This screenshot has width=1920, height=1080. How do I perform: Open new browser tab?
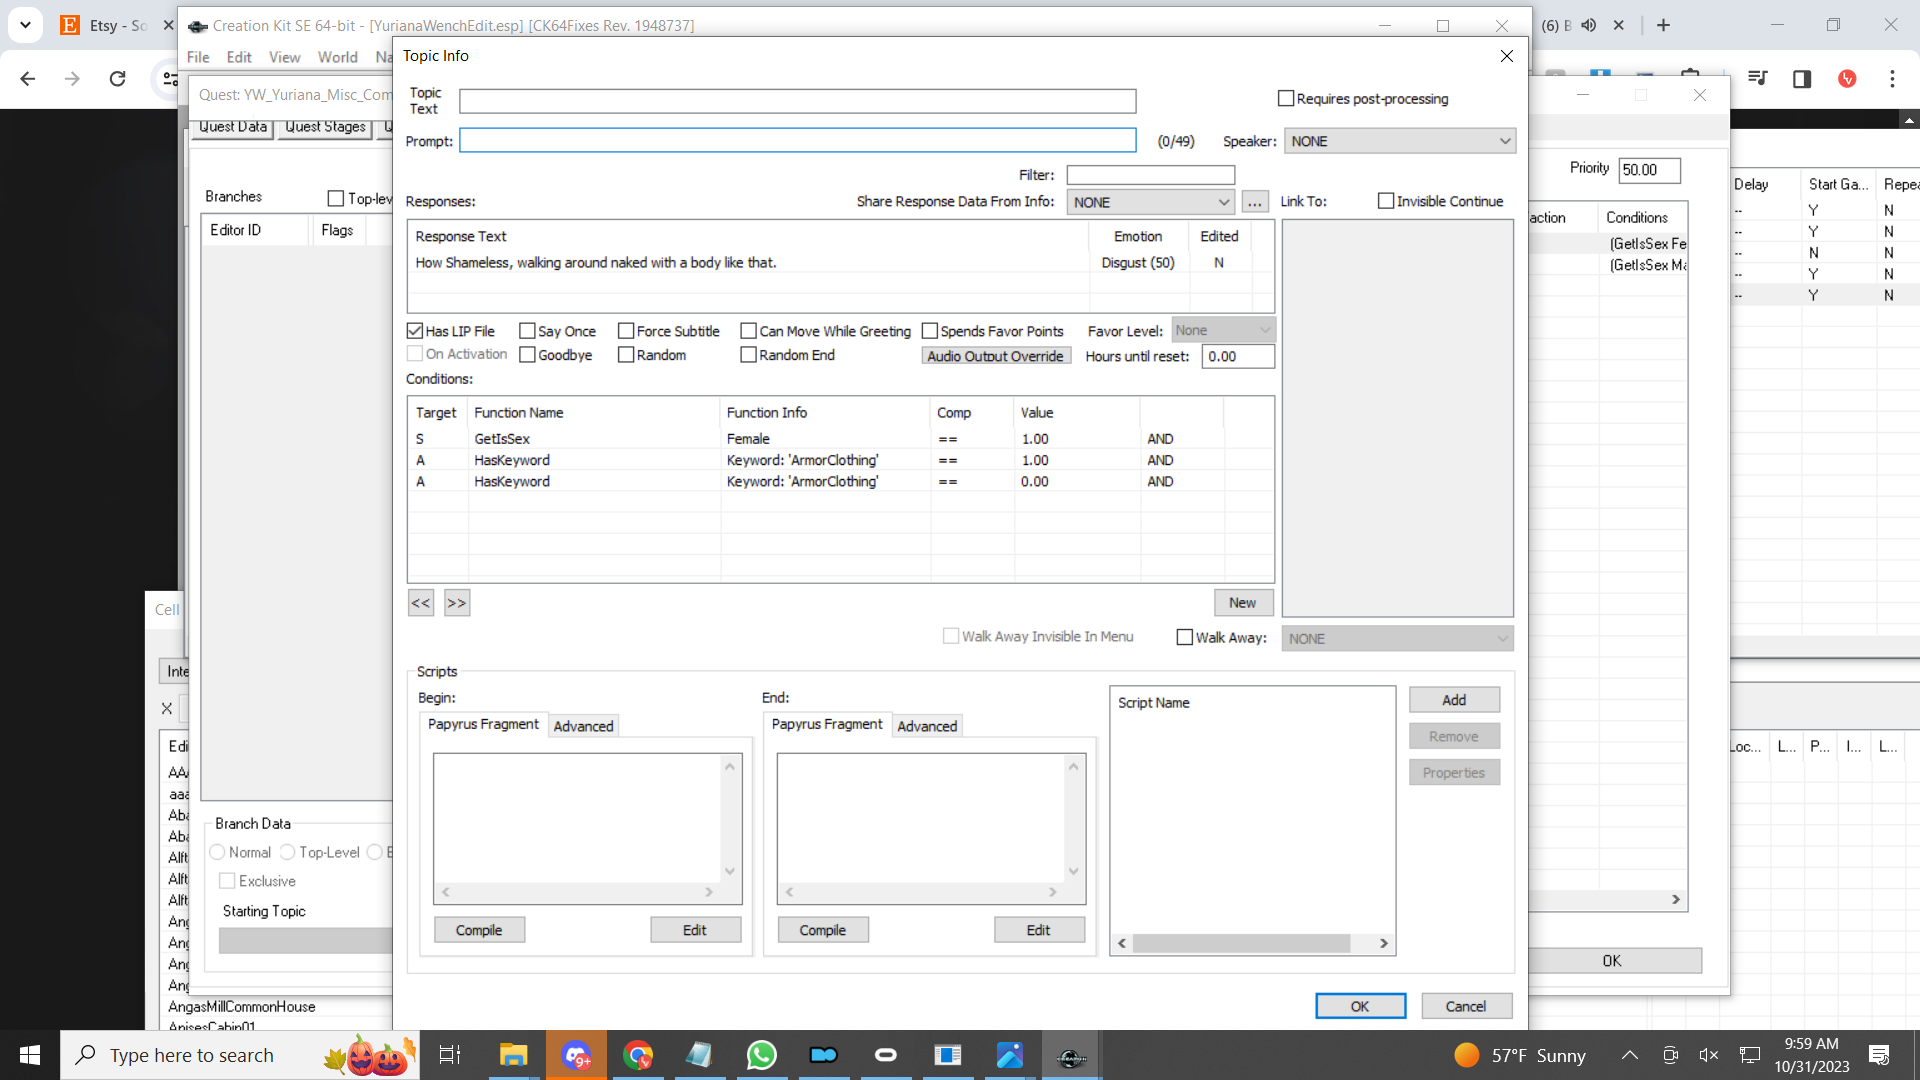coord(1663,25)
